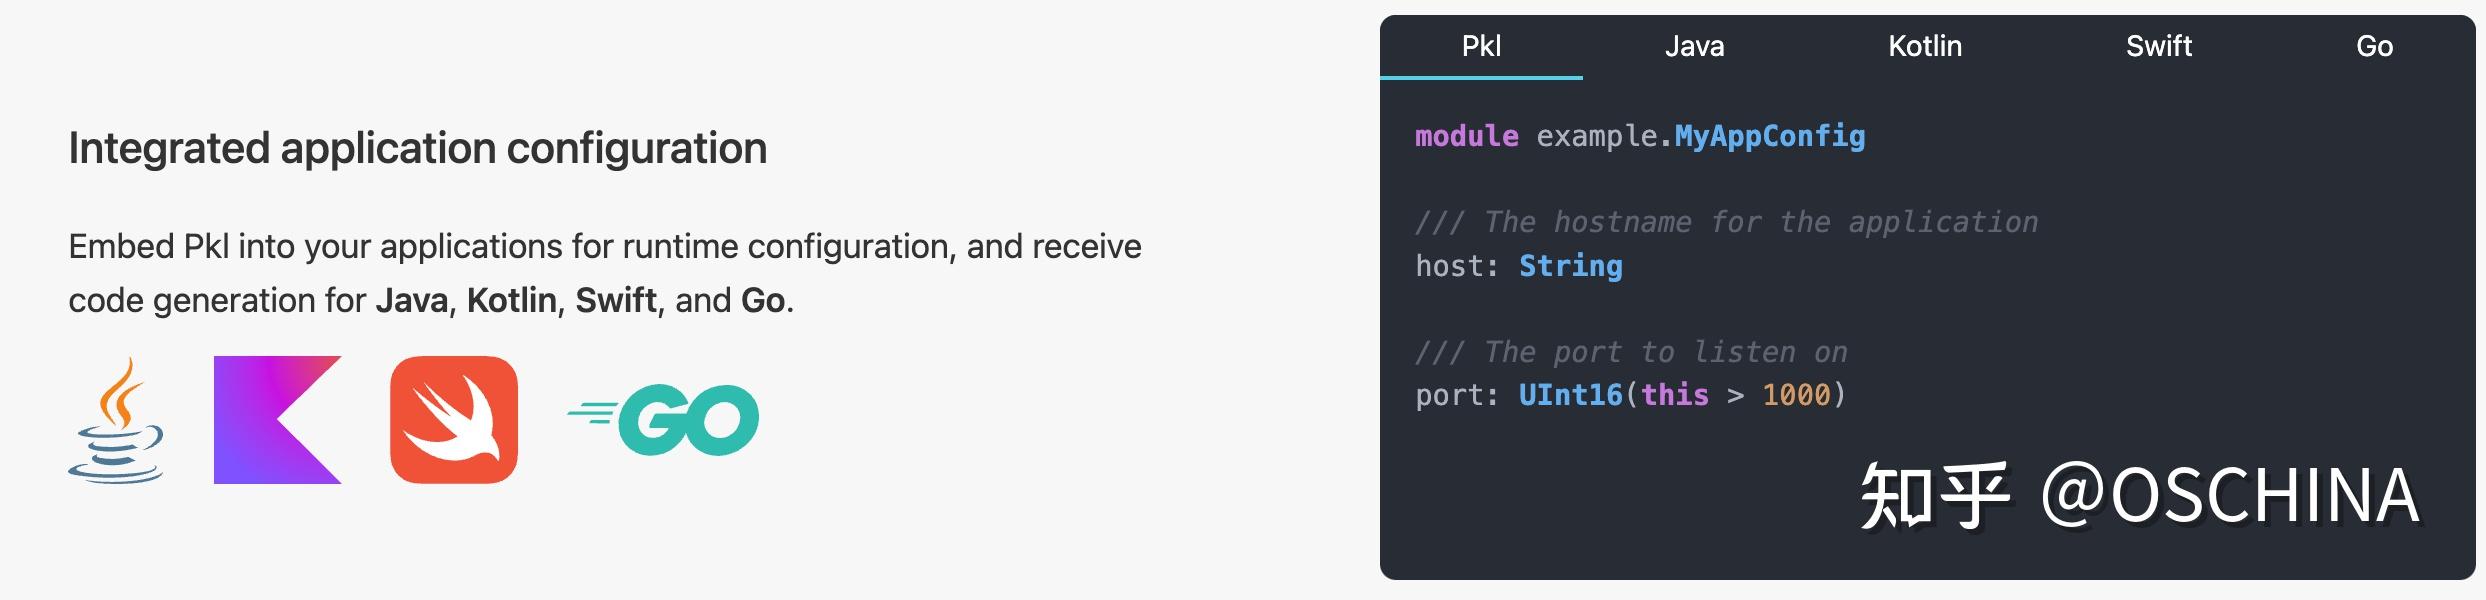The image size is (2486, 600).
Task: Click the teal Go logo
Action: click(x=665, y=420)
